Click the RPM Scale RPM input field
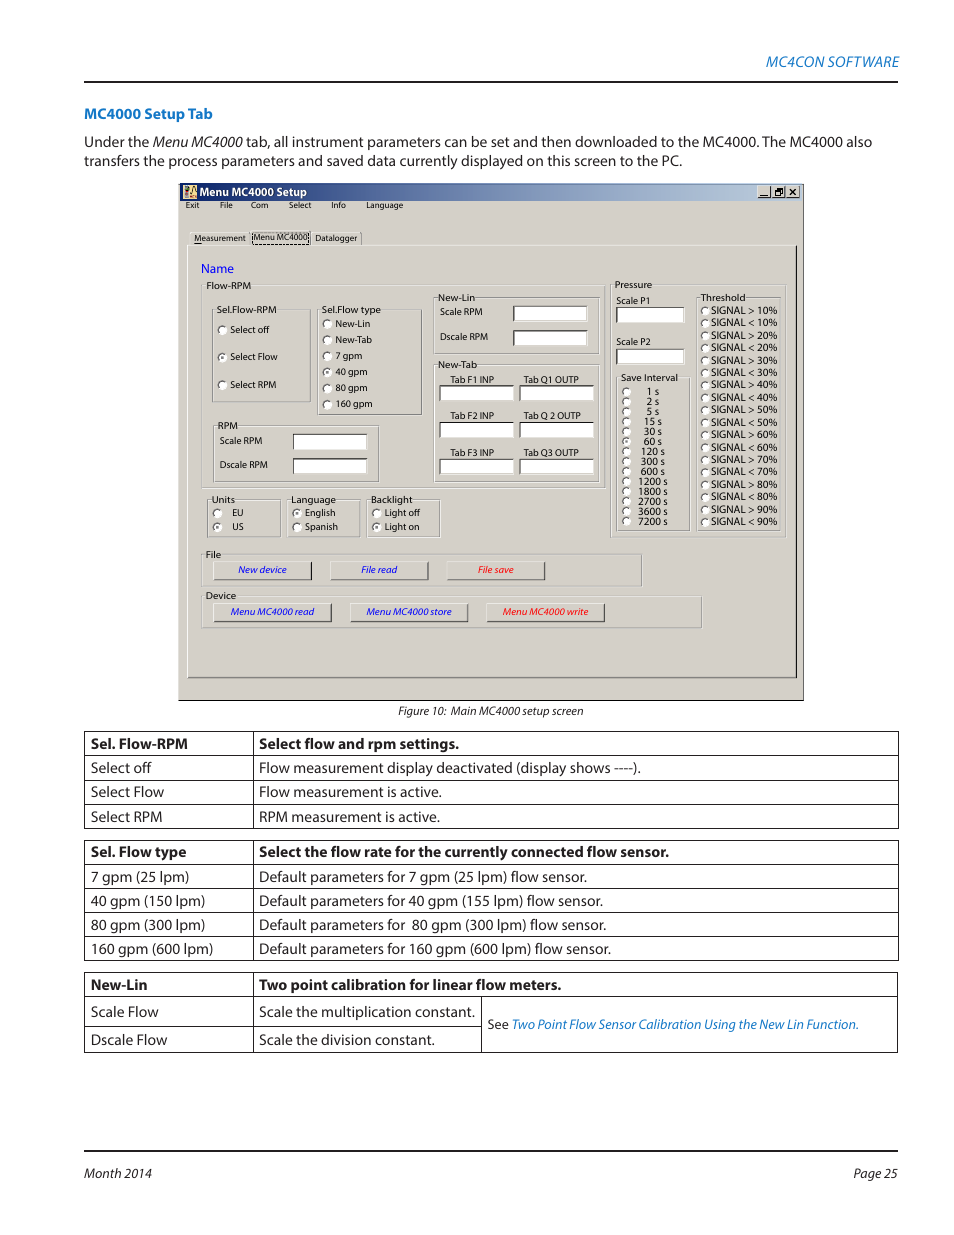The width and height of the screenshot is (954, 1235). pyautogui.click(x=330, y=442)
